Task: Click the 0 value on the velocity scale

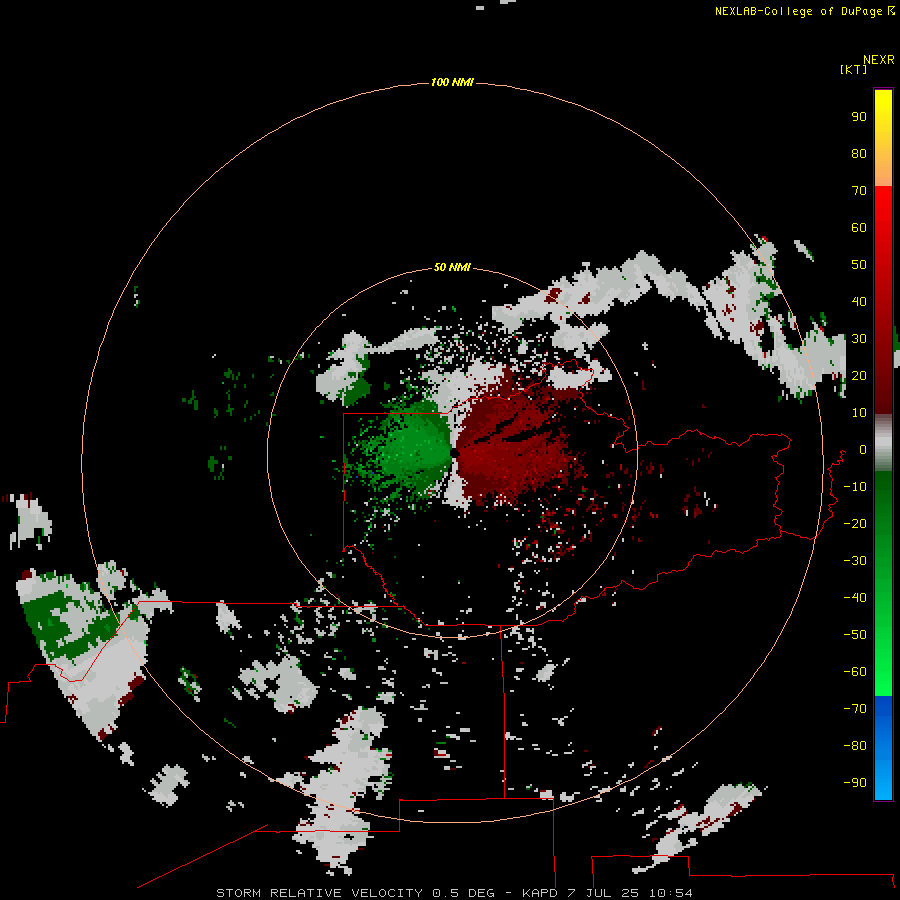Action: tap(863, 449)
